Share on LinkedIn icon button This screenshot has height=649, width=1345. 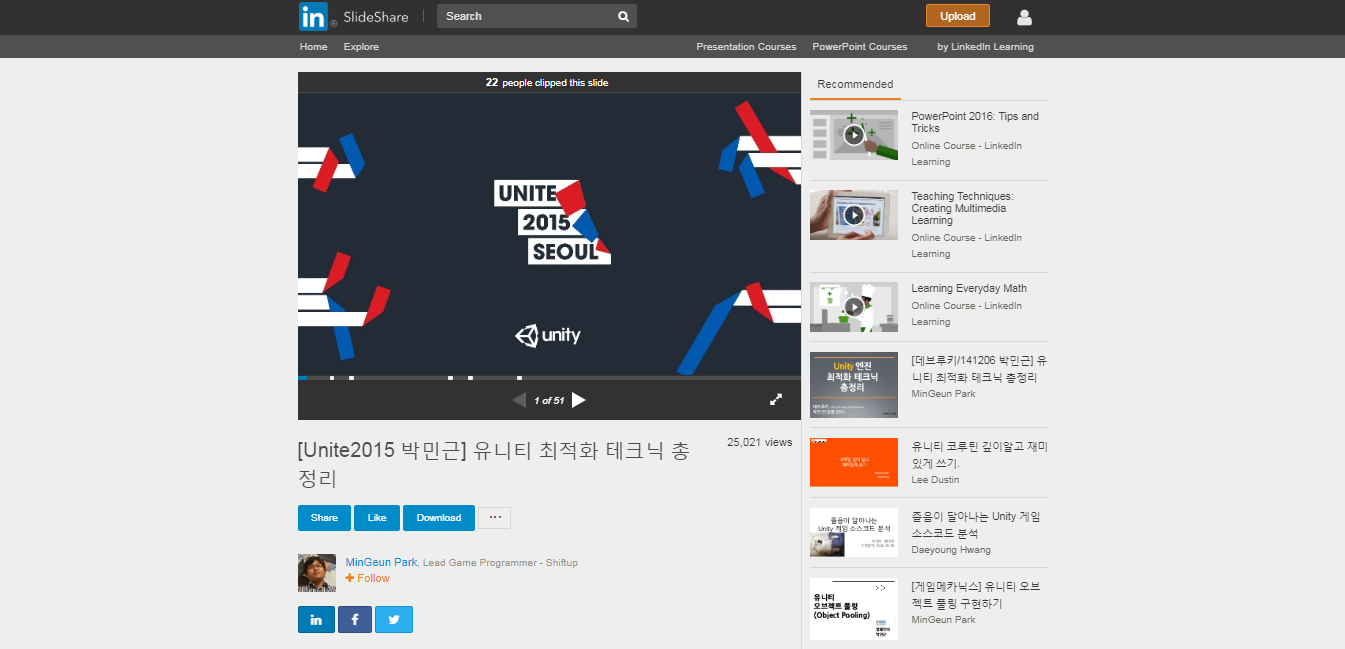(x=316, y=619)
